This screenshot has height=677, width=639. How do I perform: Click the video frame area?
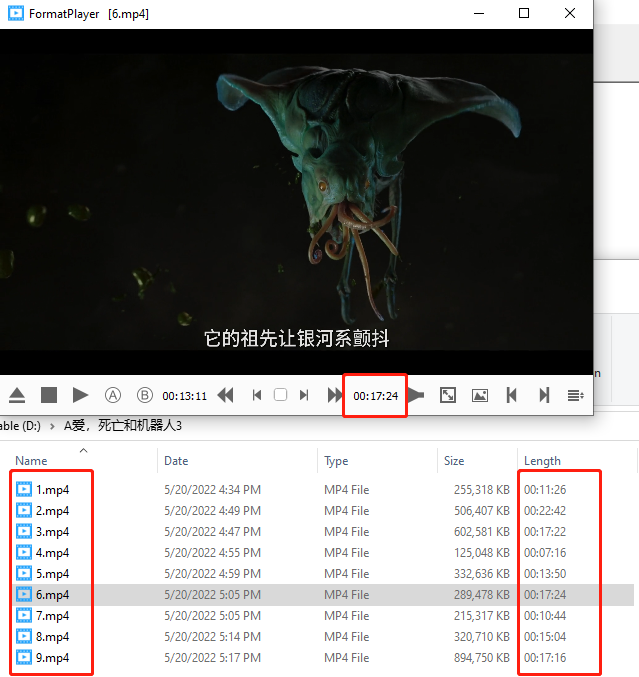pos(296,202)
